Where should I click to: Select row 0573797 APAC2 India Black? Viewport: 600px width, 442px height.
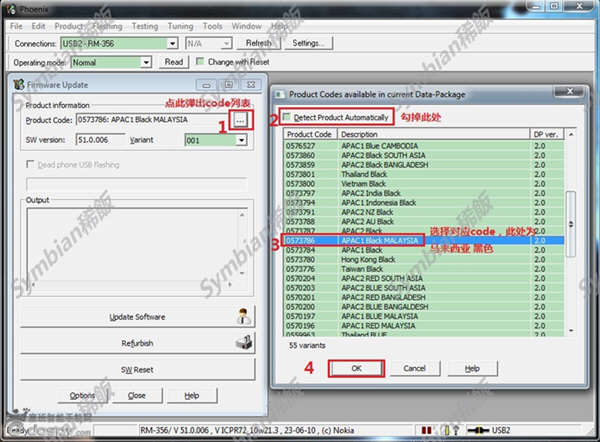tap(424, 193)
